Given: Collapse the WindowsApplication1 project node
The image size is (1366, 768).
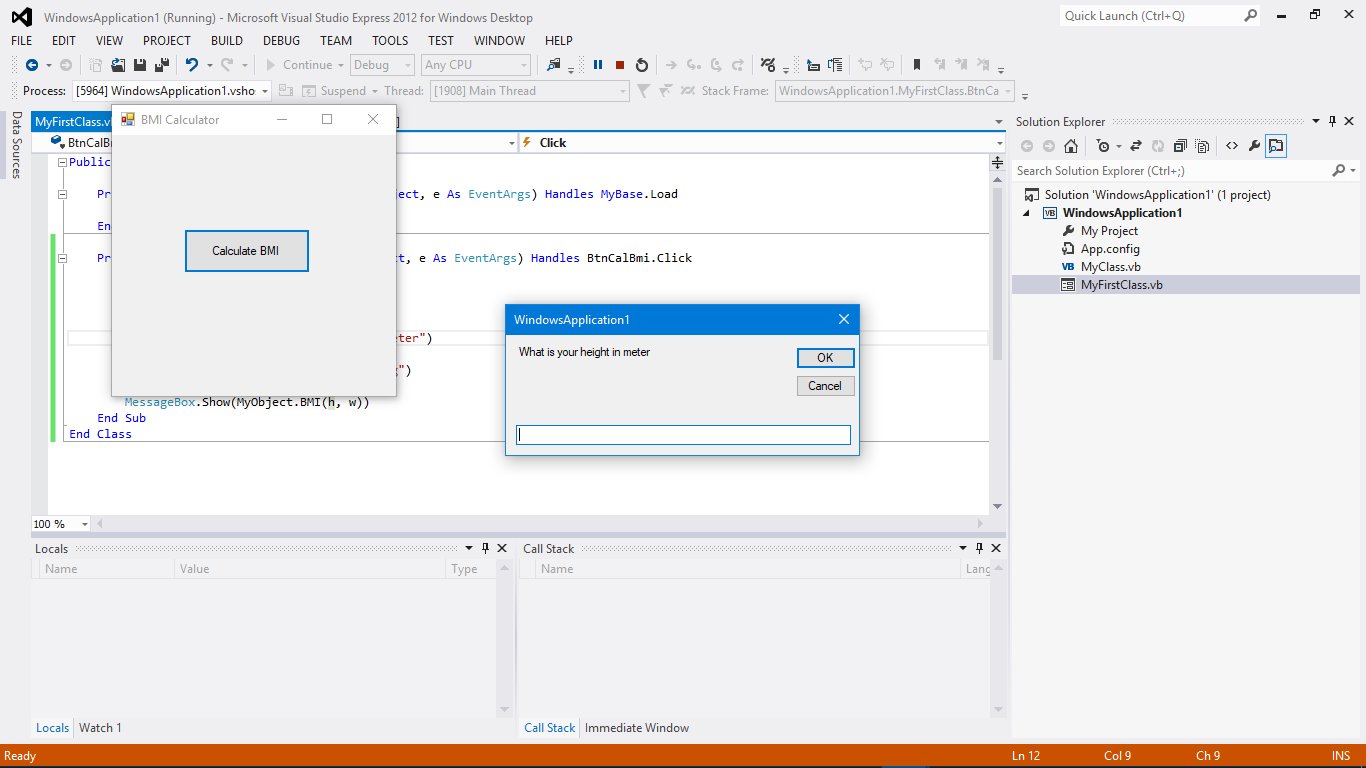Looking at the screenshot, I should point(1027,213).
